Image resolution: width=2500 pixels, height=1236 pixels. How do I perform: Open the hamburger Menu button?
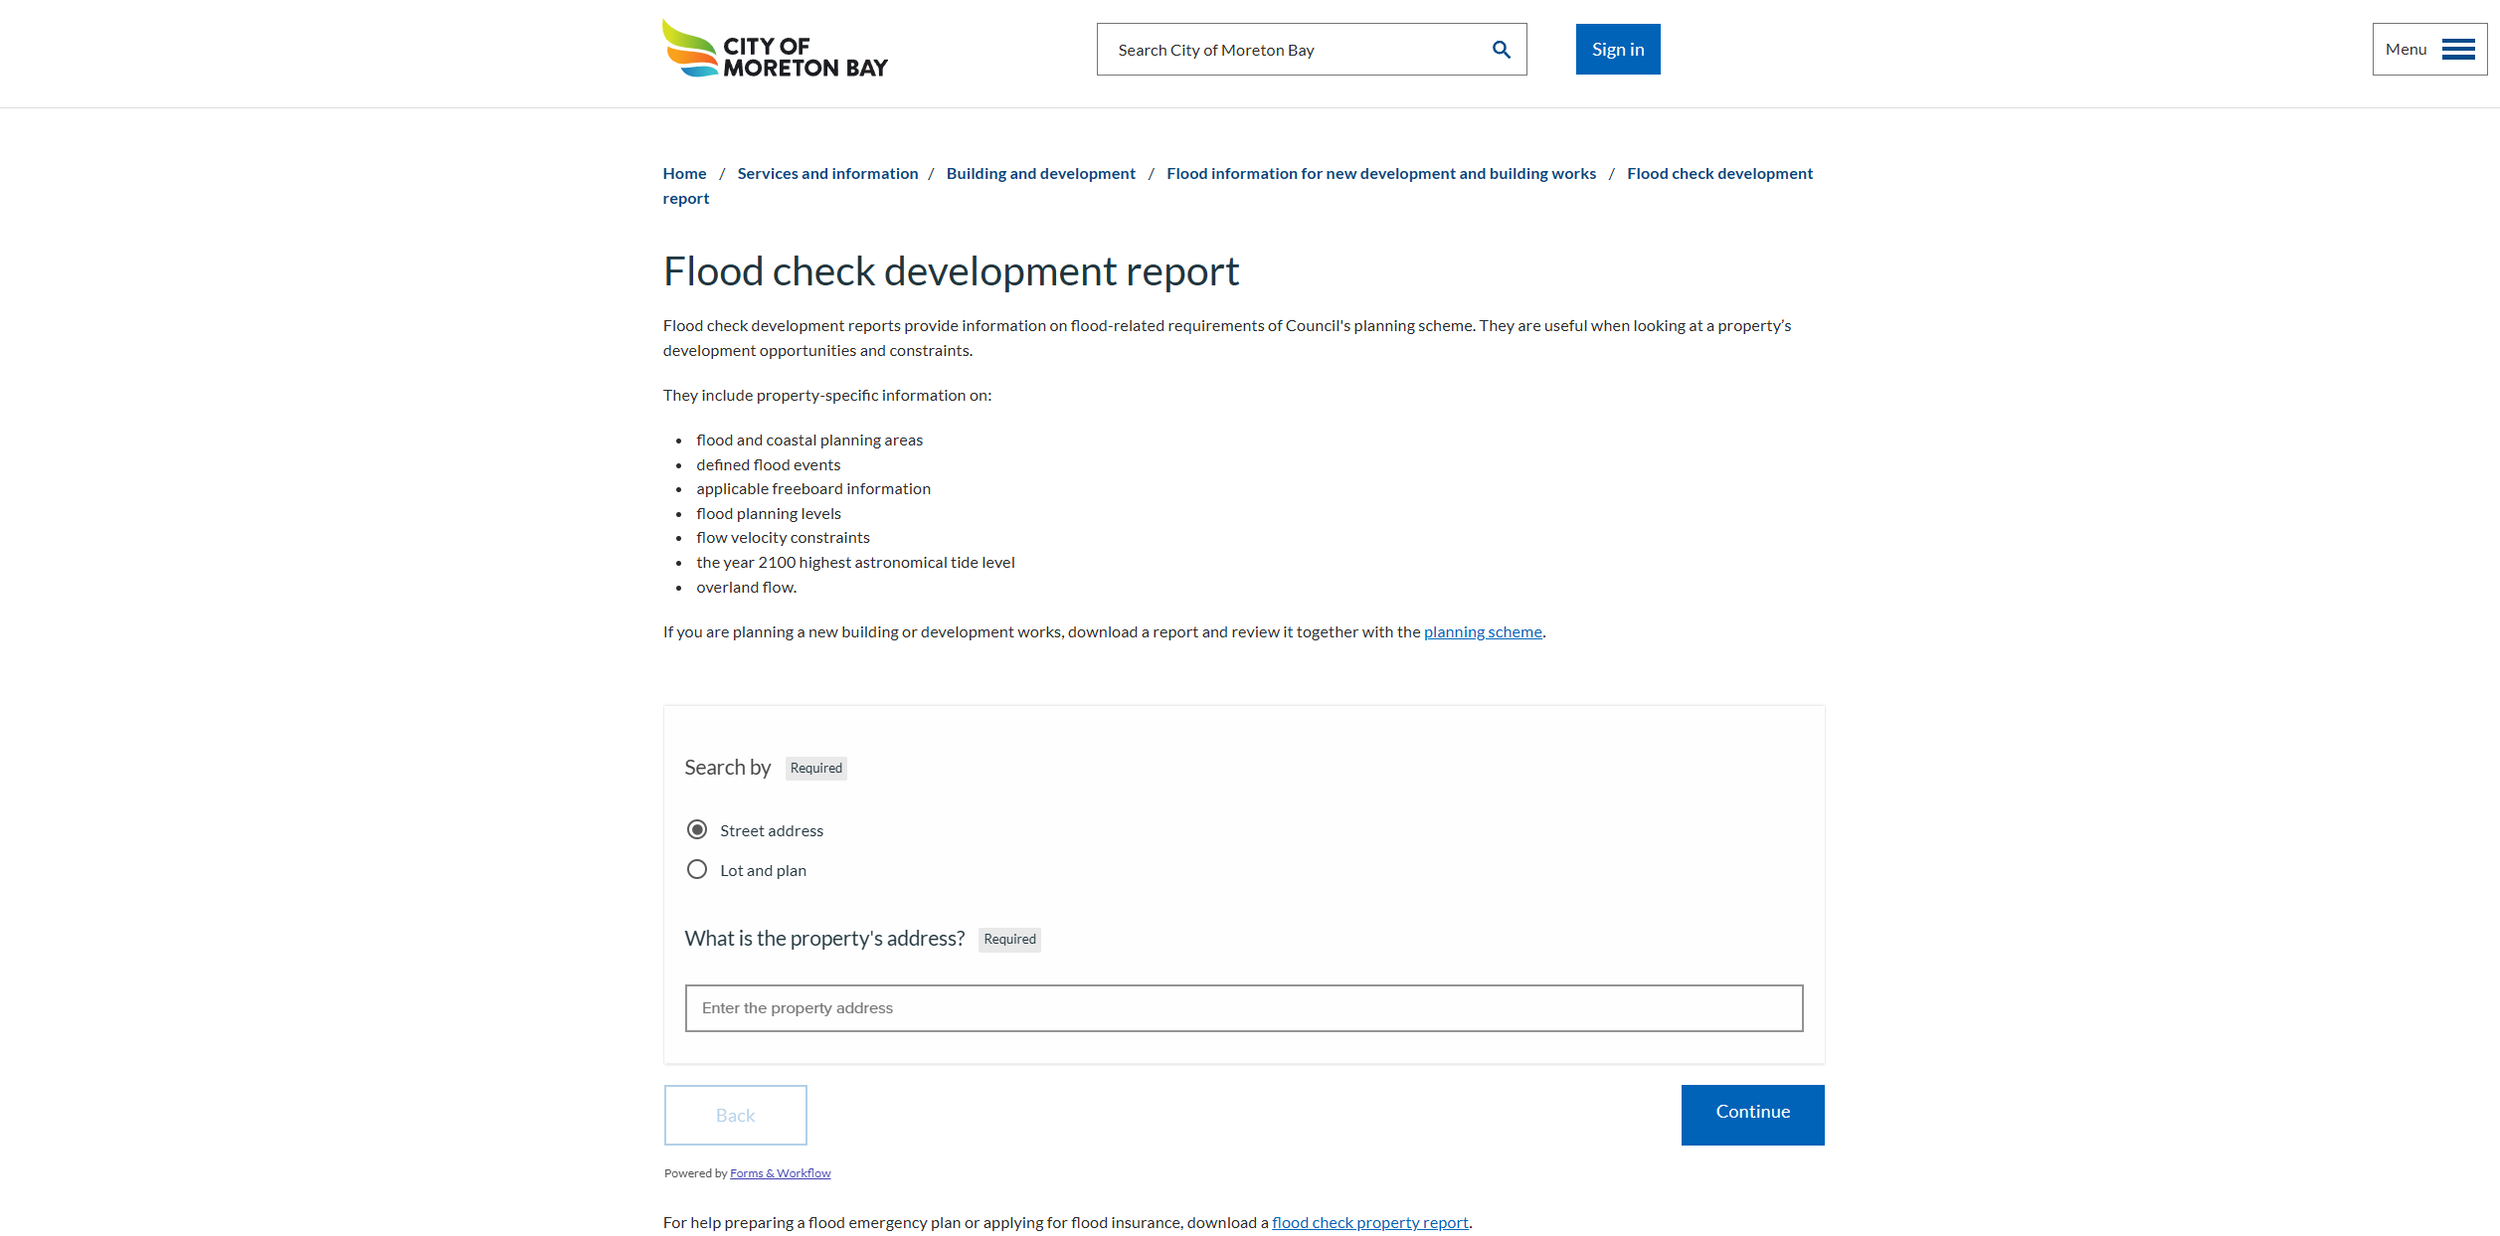2429,49
